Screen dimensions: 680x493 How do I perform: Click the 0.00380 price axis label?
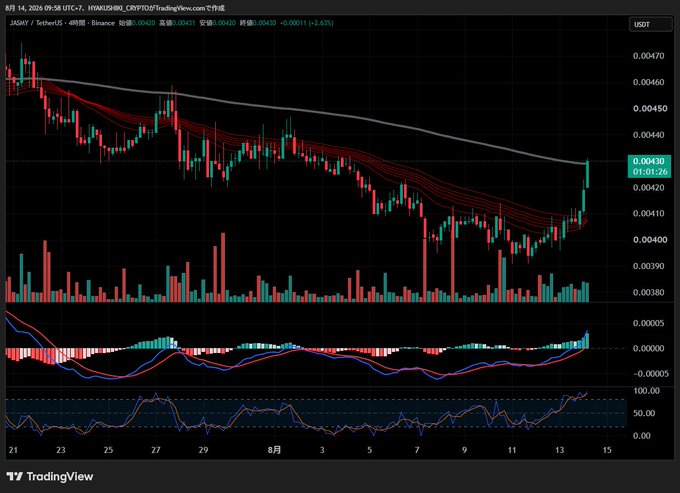pyautogui.click(x=648, y=292)
